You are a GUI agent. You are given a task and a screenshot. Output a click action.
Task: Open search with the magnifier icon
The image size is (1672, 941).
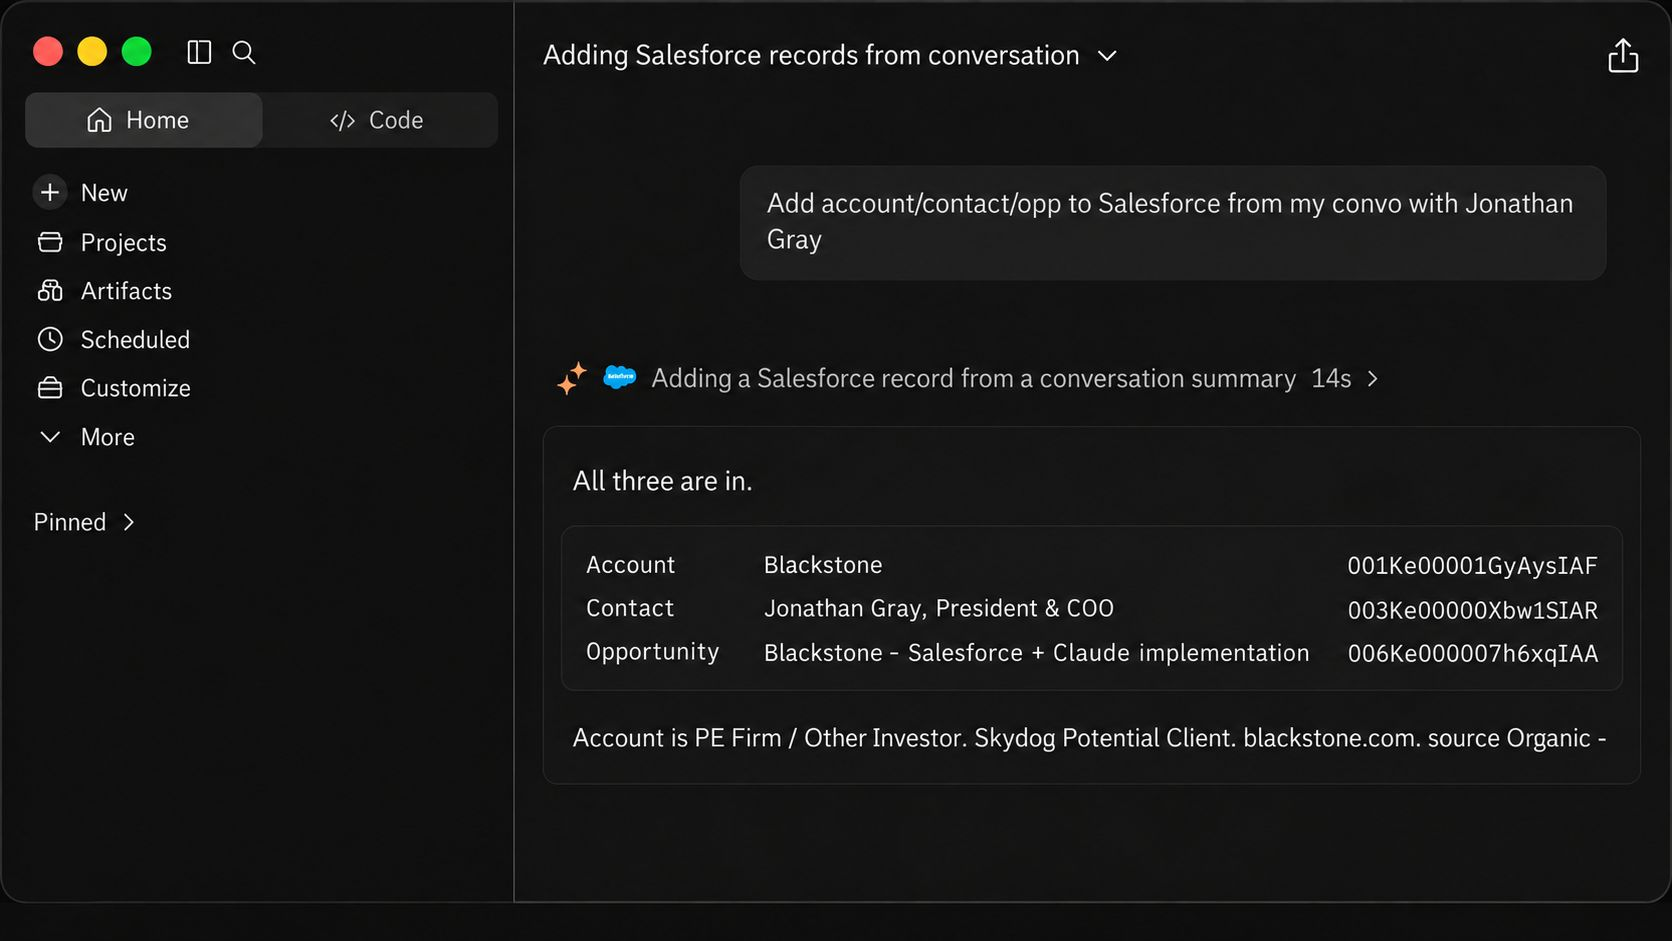[244, 52]
